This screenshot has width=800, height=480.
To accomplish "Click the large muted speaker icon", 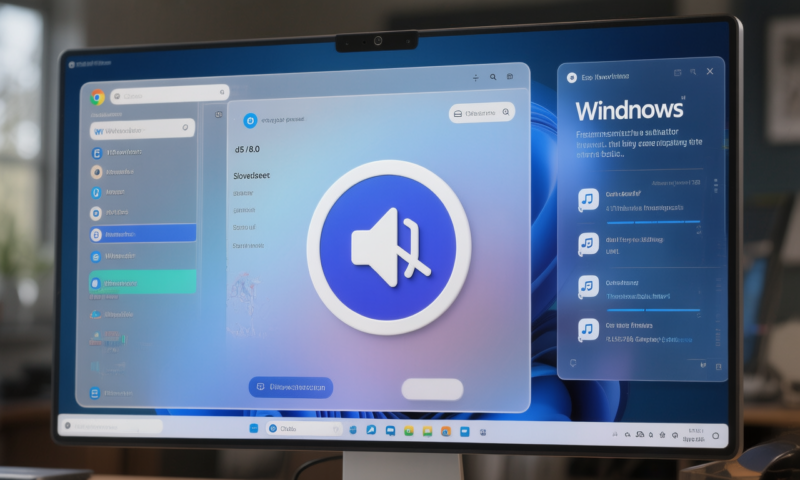I will pyautogui.click(x=389, y=248).
